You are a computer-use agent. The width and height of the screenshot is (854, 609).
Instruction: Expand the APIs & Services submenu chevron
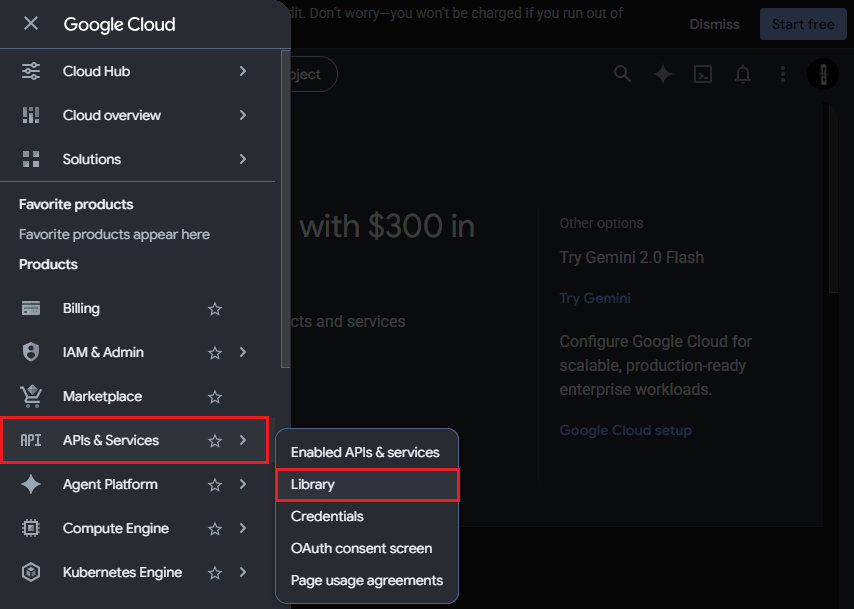point(243,440)
